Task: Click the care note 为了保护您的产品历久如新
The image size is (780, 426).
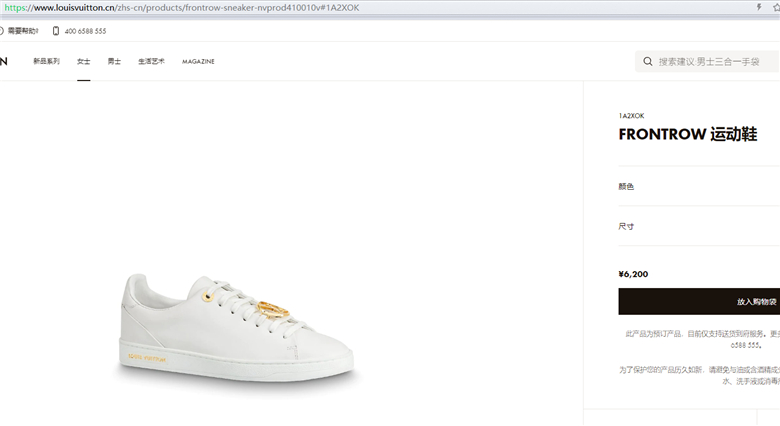Action: (x=699, y=375)
